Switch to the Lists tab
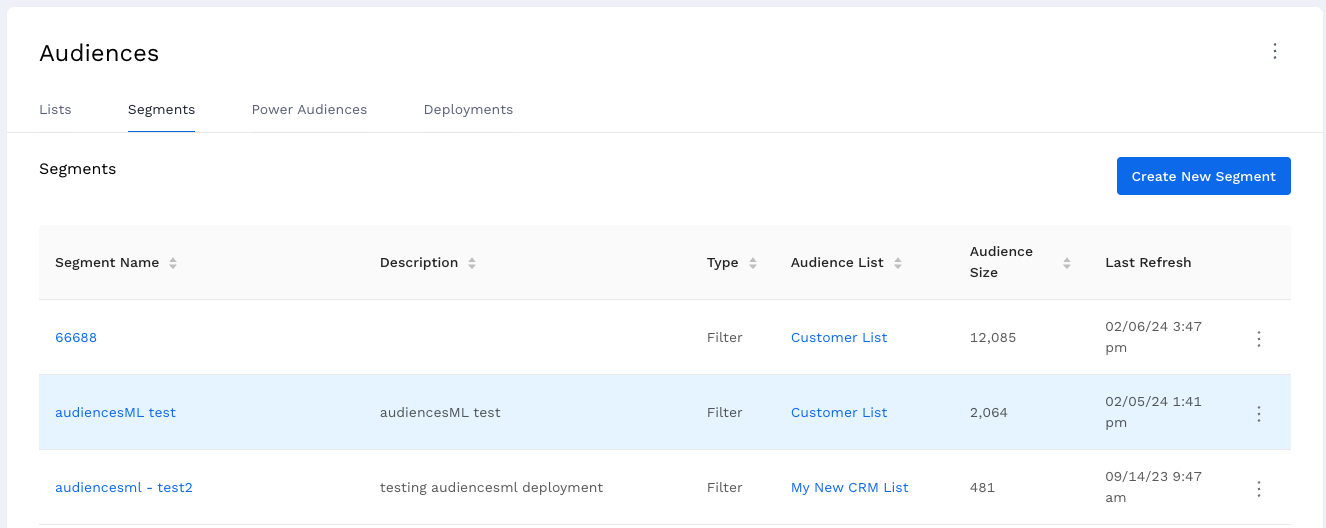1326x528 pixels. coord(55,110)
